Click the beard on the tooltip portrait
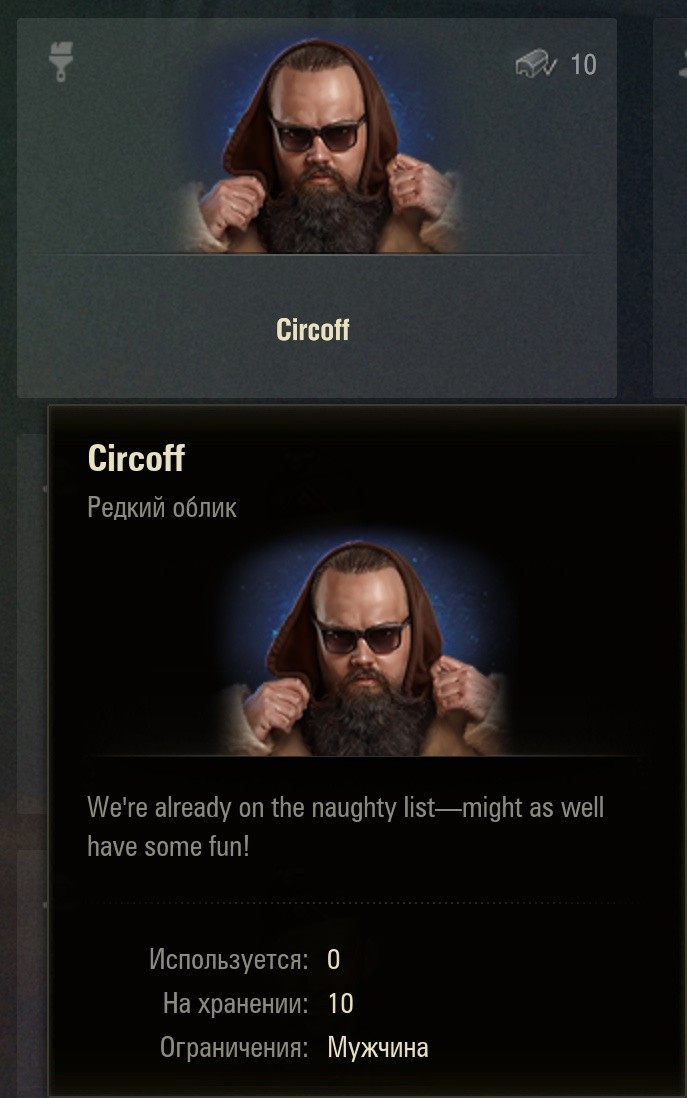The width and height of the screenshot is (687, 1098). click(x=366, y=719)
